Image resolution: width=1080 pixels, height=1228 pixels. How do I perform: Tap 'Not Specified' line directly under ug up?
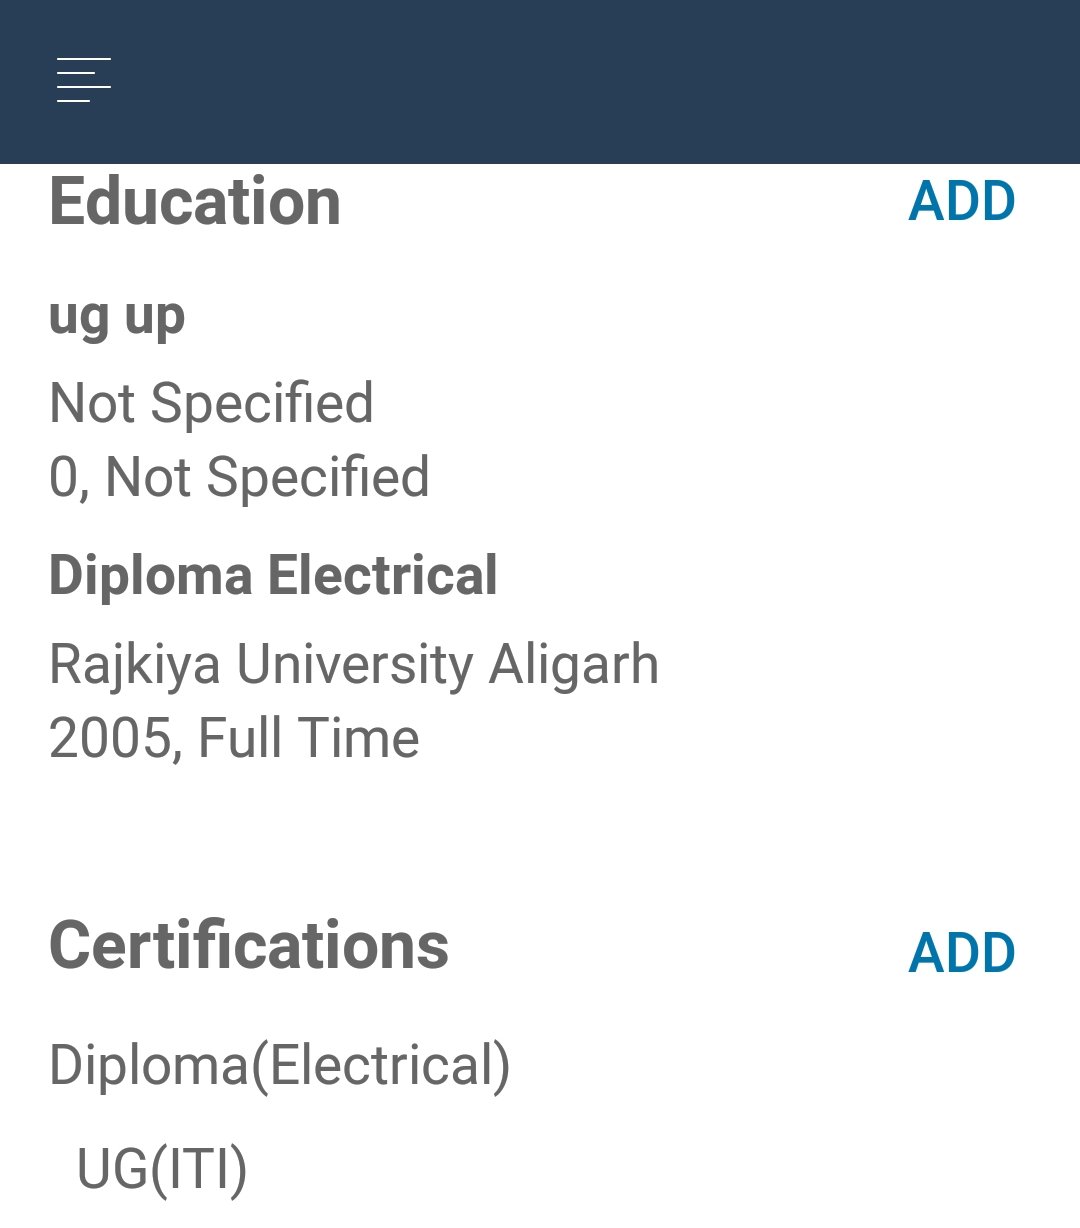(x=211, y=404)
